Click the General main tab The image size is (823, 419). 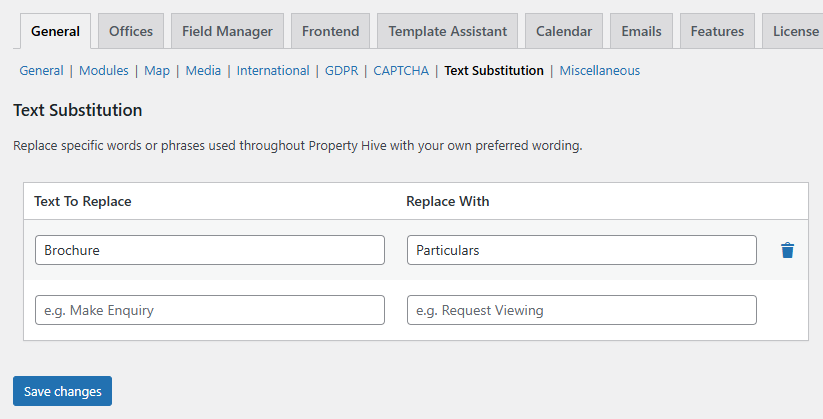(x=55, y=31)
